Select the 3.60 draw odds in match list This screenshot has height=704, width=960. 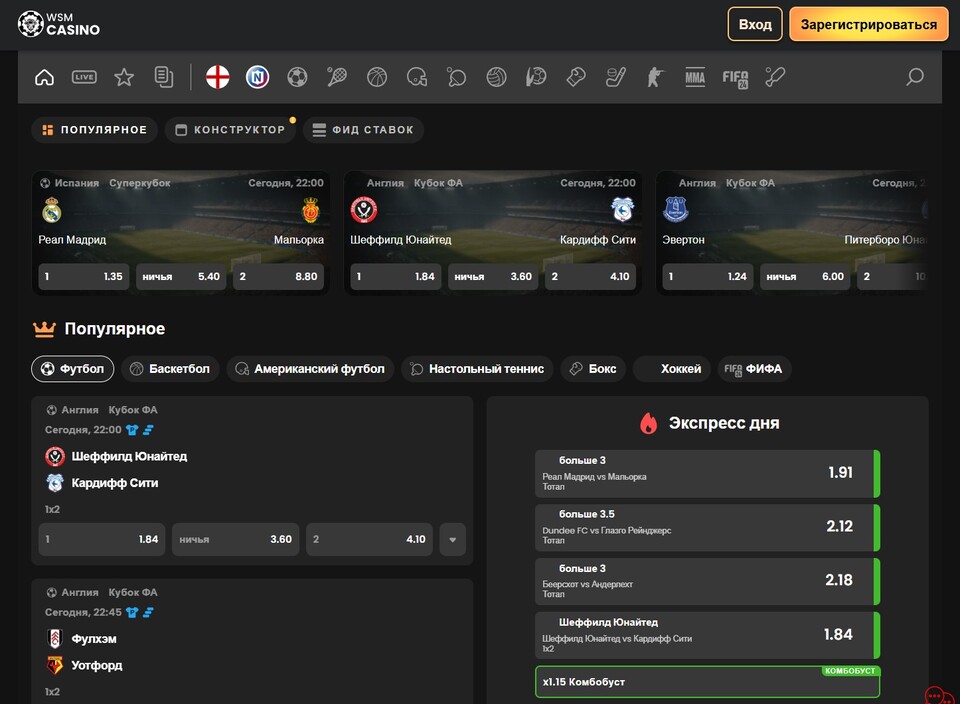(x=235, y=539)
